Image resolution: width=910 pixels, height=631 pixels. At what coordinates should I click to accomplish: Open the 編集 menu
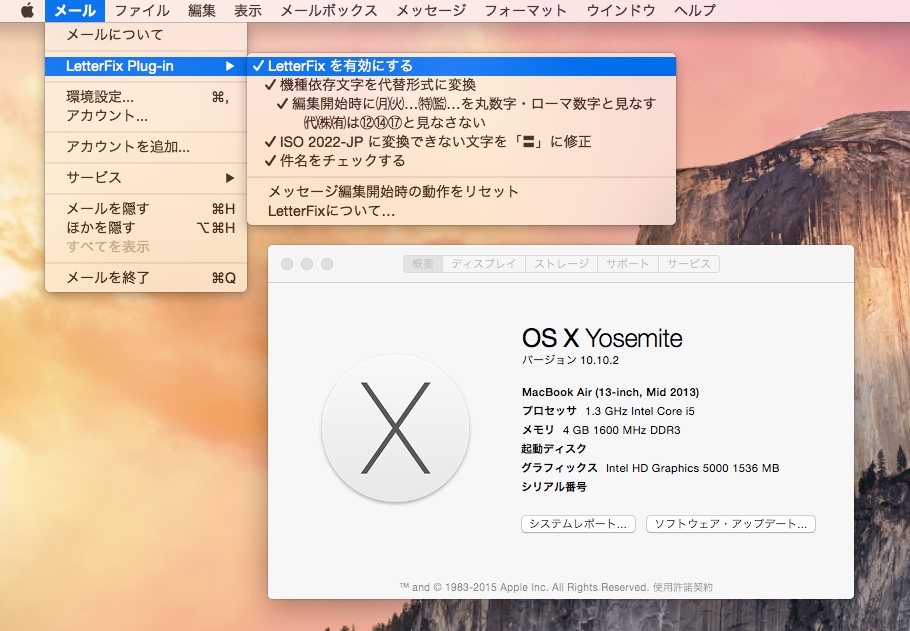click(x=202, y=10)
